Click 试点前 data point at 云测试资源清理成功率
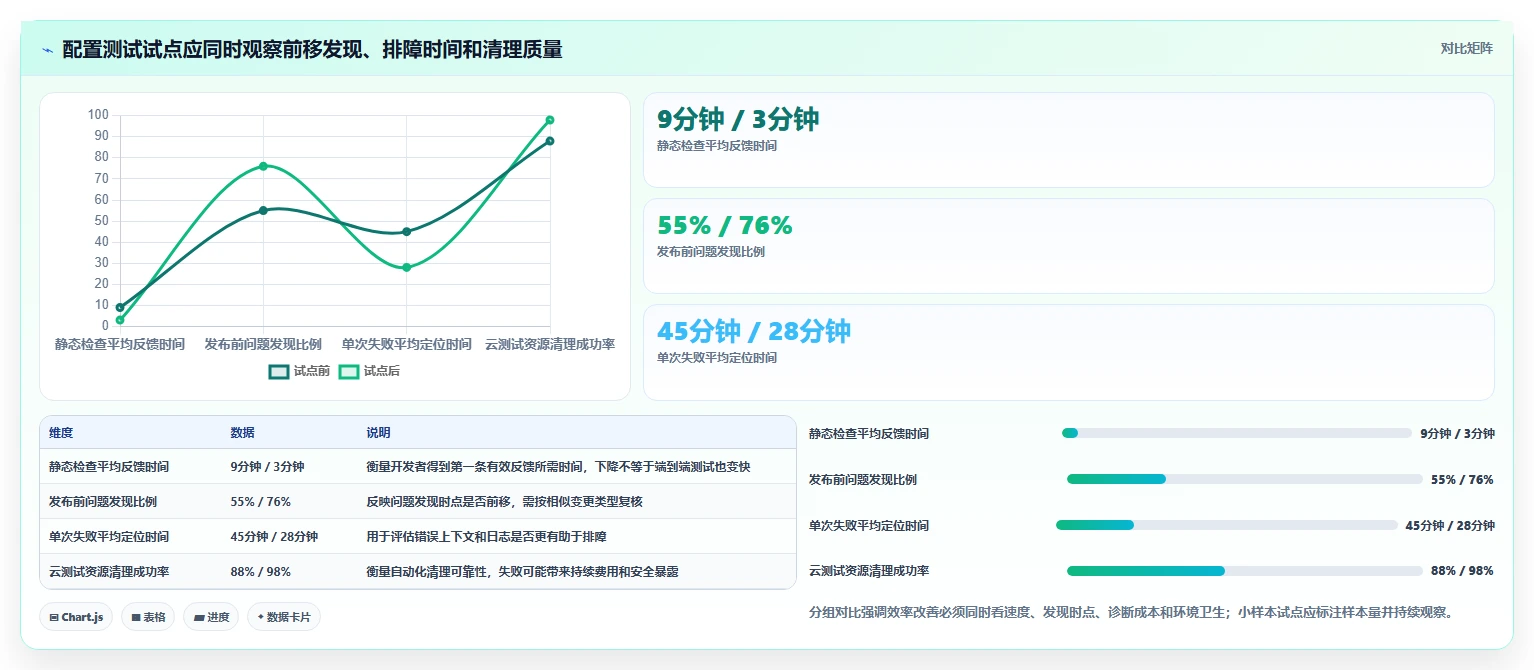Screen dimensions: 1534x670 coord(550,141)
